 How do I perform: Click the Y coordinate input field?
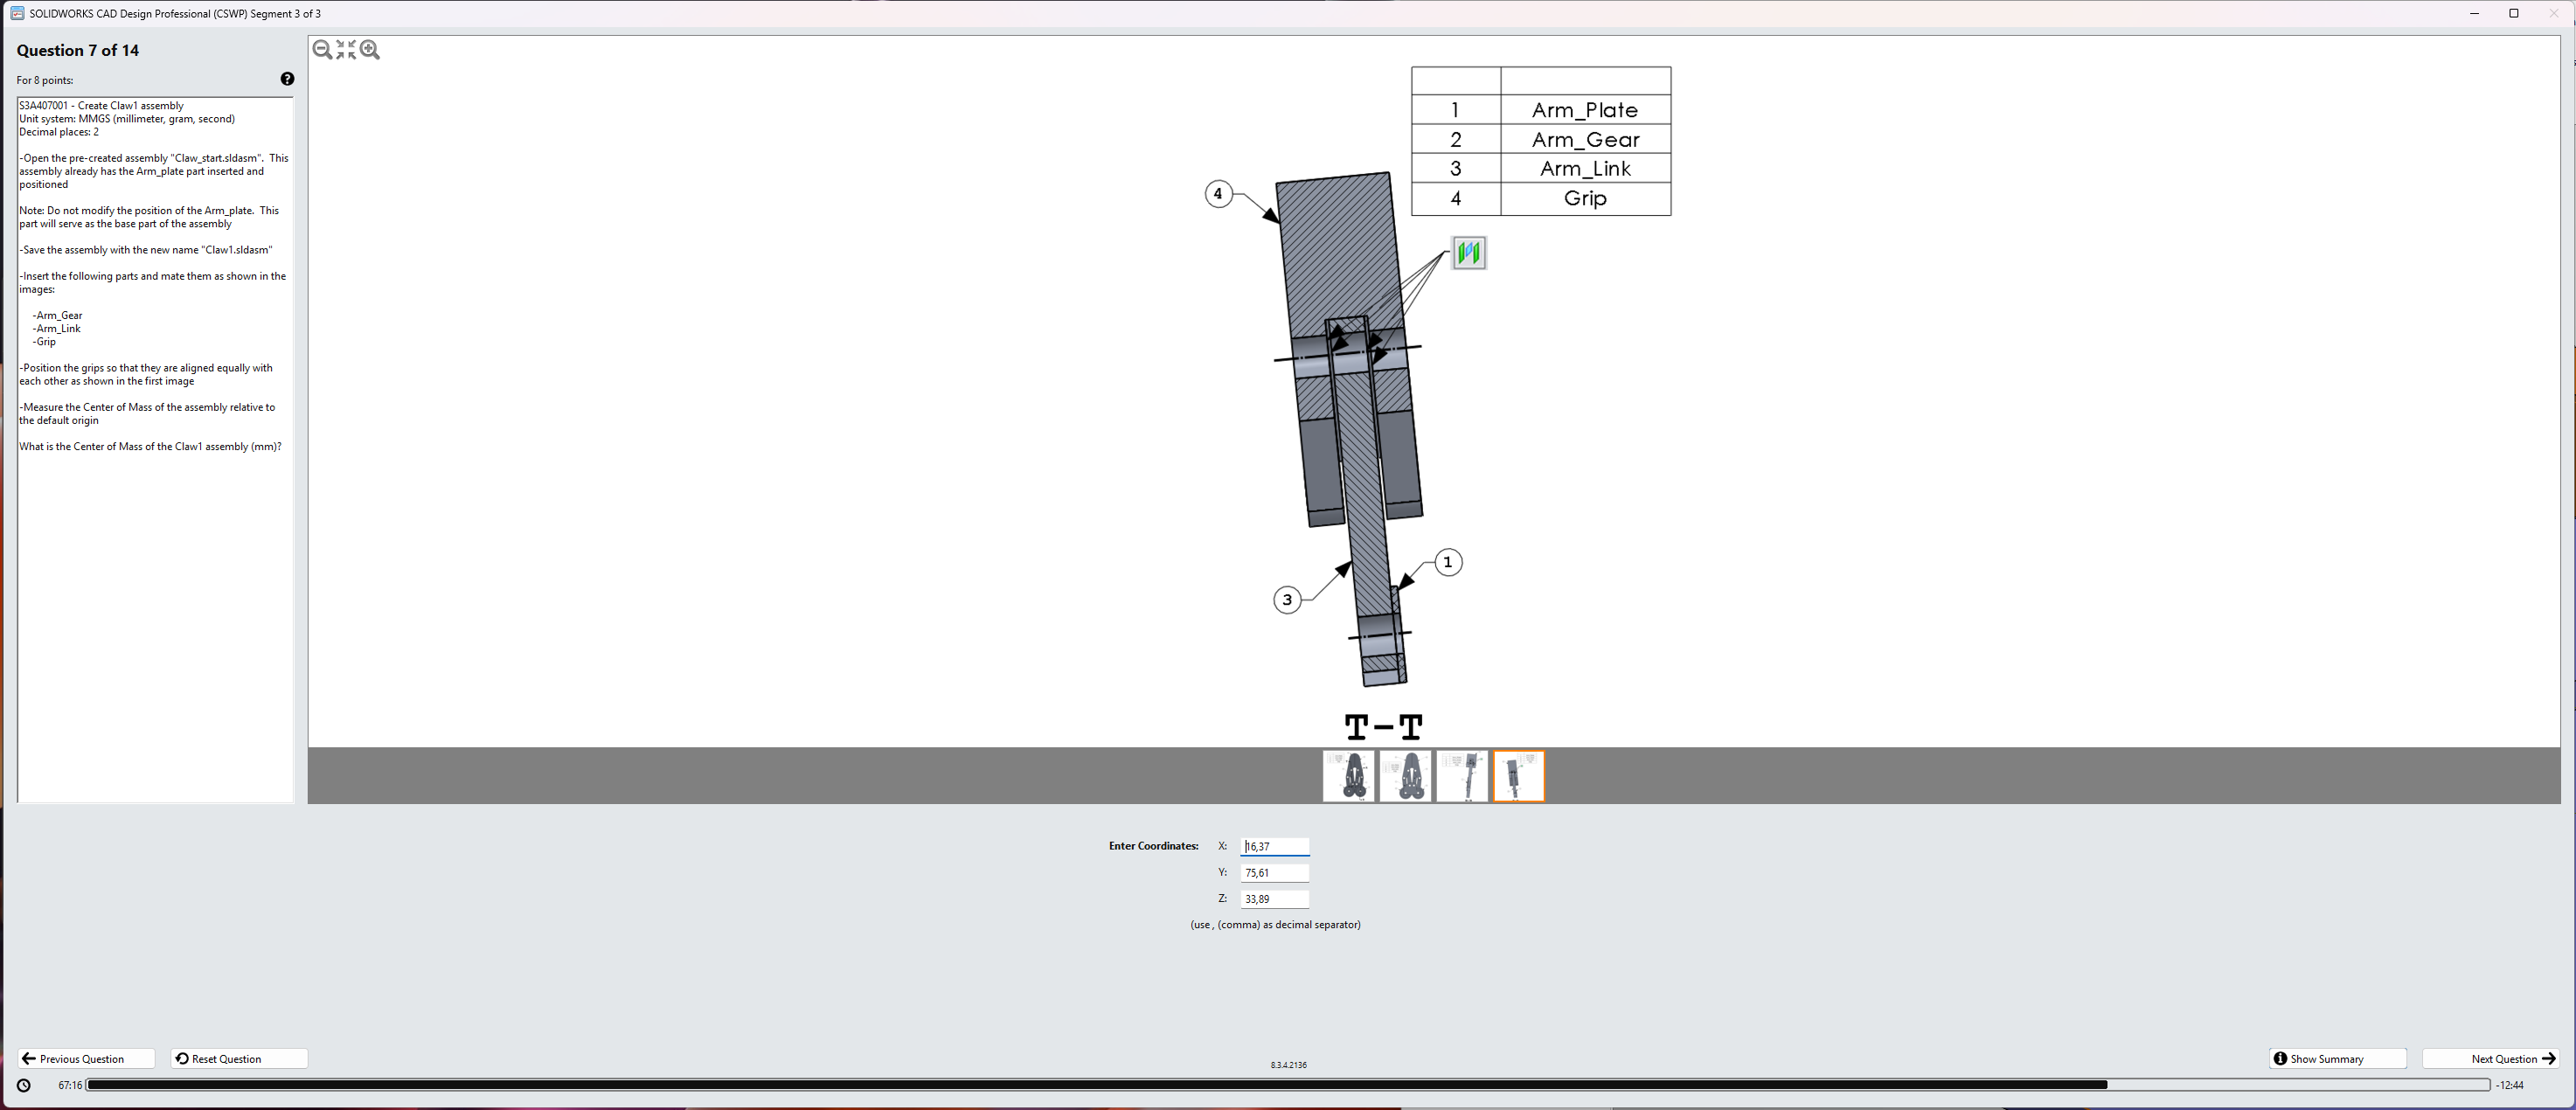(1274, 873)
